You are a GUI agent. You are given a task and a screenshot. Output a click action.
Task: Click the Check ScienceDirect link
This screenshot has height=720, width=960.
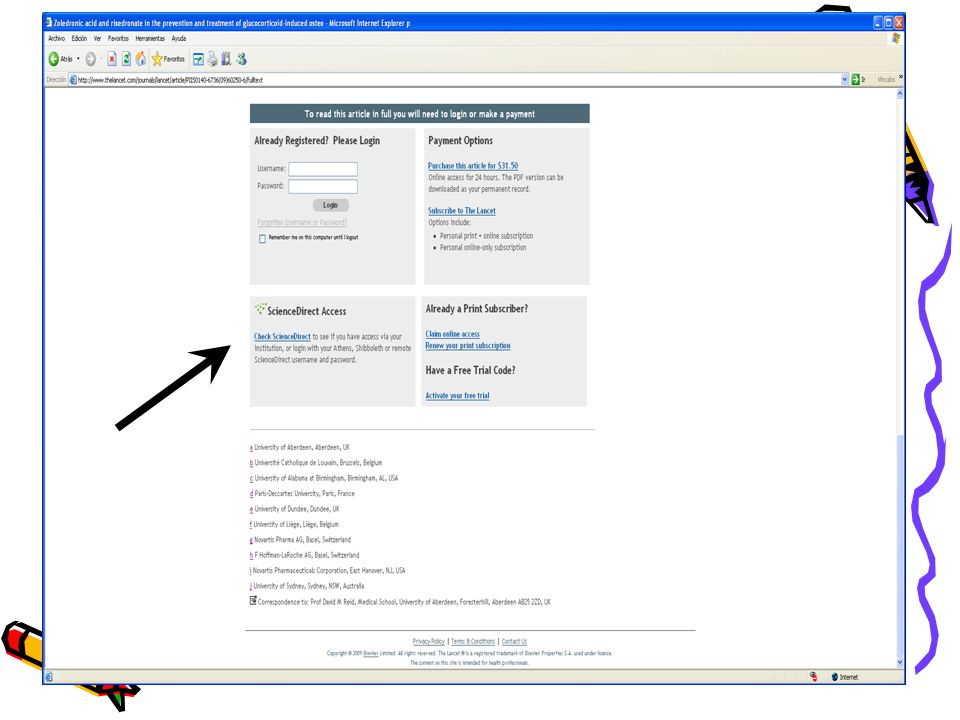pyautogui.click(x=282, y=336)
